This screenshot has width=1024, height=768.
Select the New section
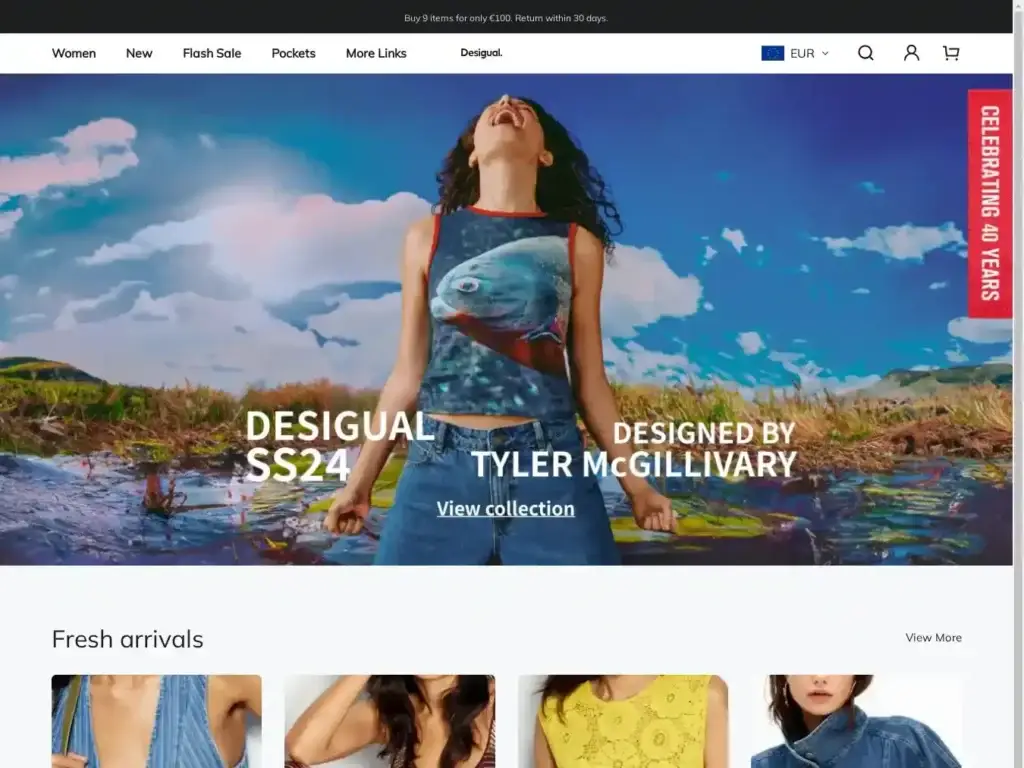coord(139,53)
